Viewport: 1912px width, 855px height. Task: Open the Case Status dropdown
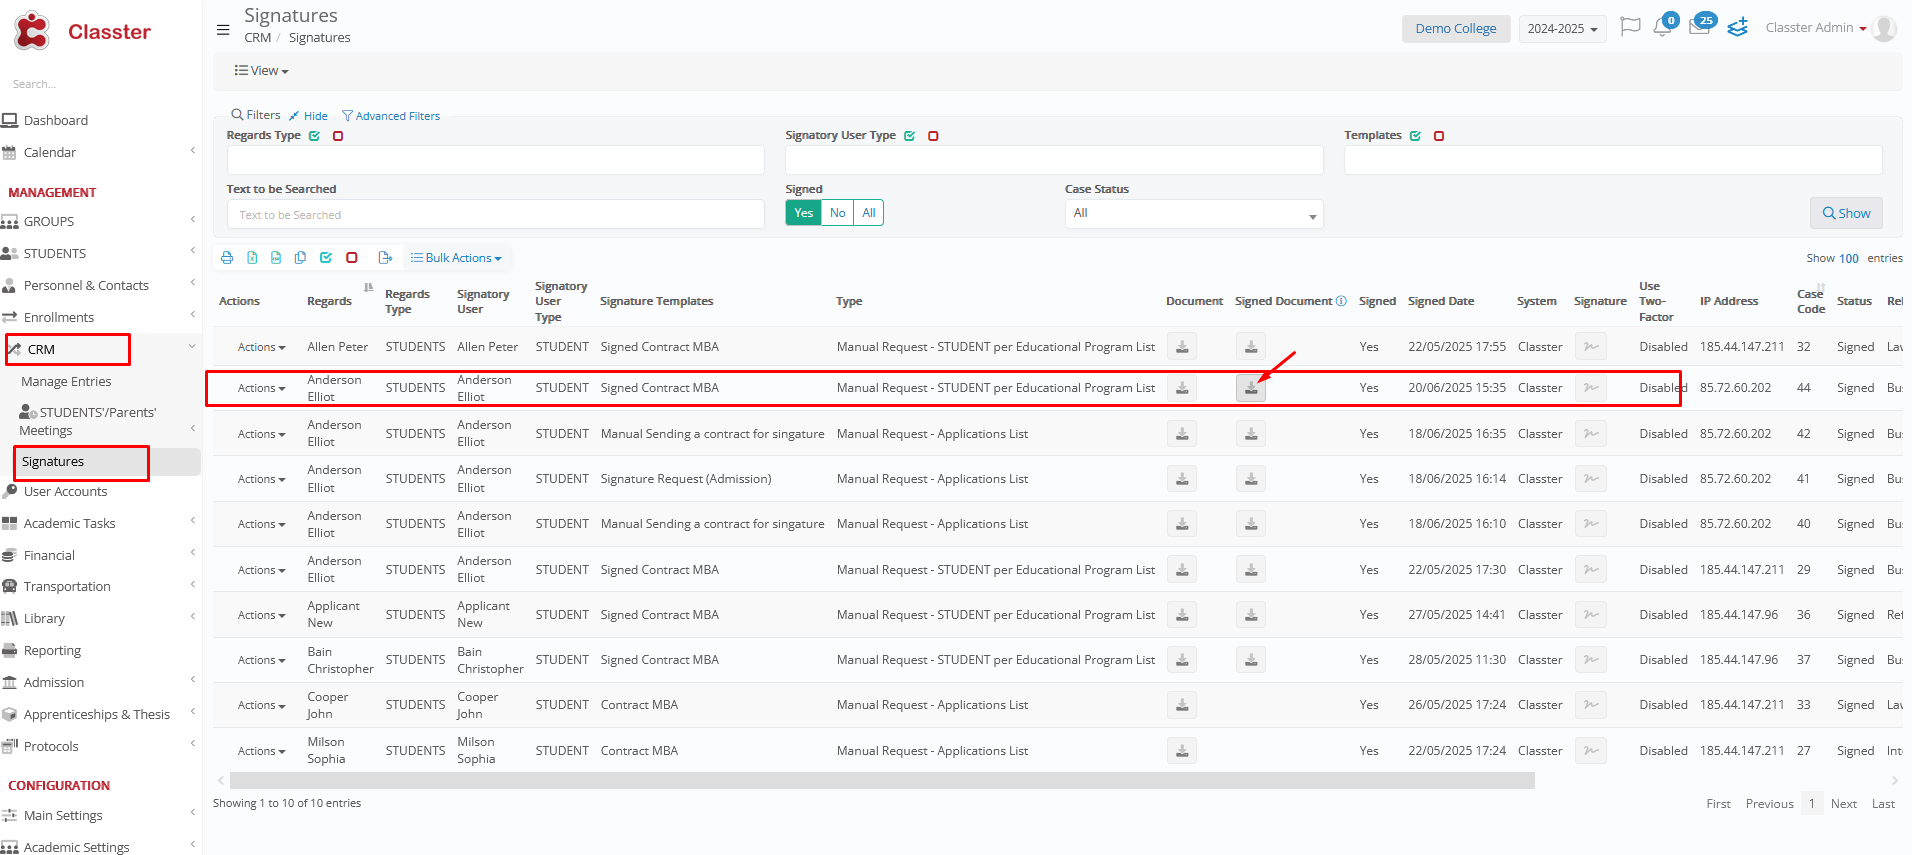1193,214
